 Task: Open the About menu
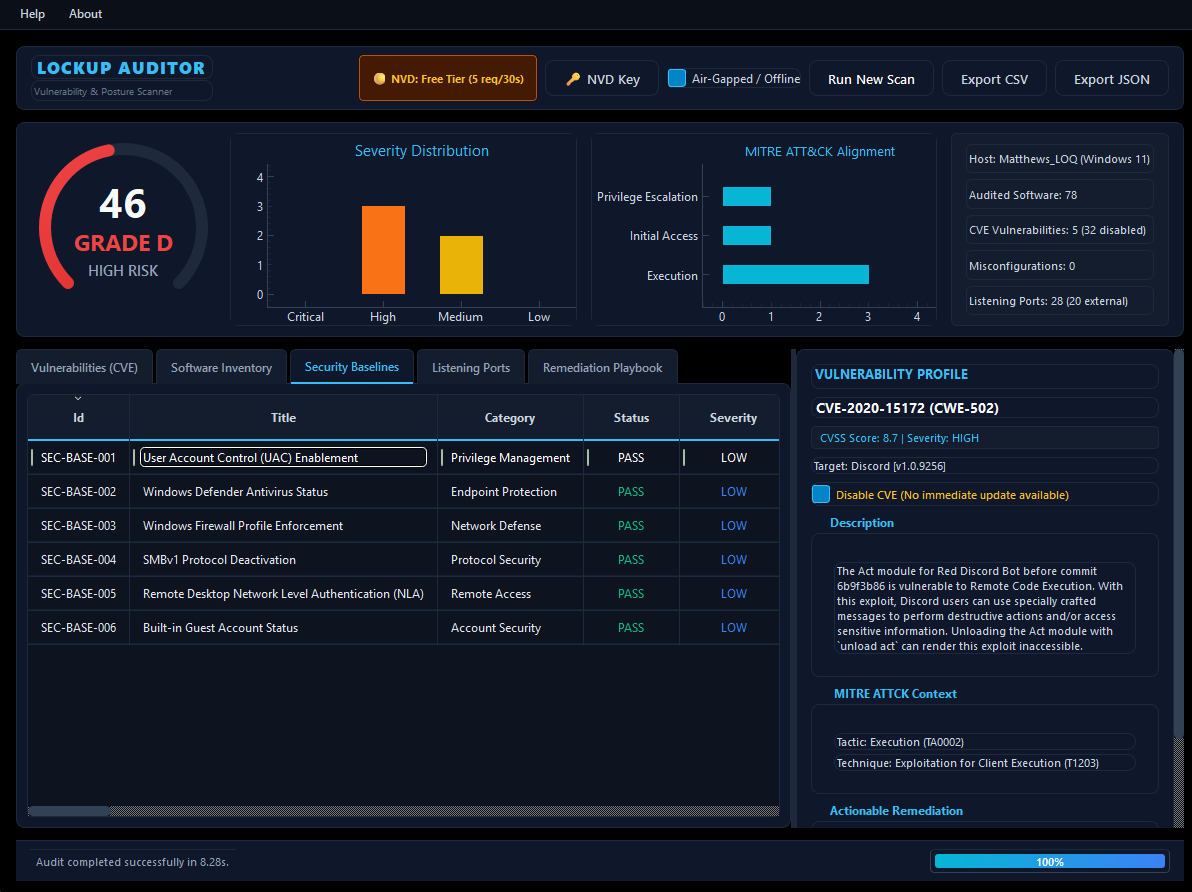click(x=85, y=14)
